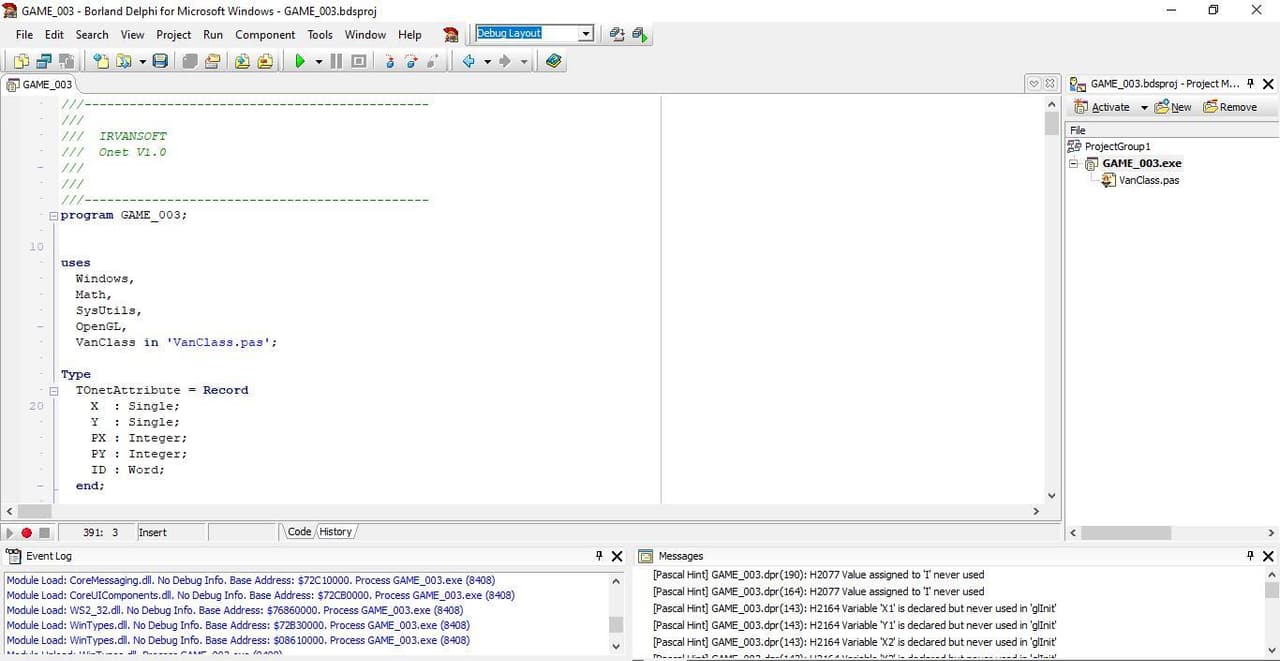The height and width of the screenshot is (661, 1280).
Task: Click the Pause program icon
Action: [x=336, y=61]
